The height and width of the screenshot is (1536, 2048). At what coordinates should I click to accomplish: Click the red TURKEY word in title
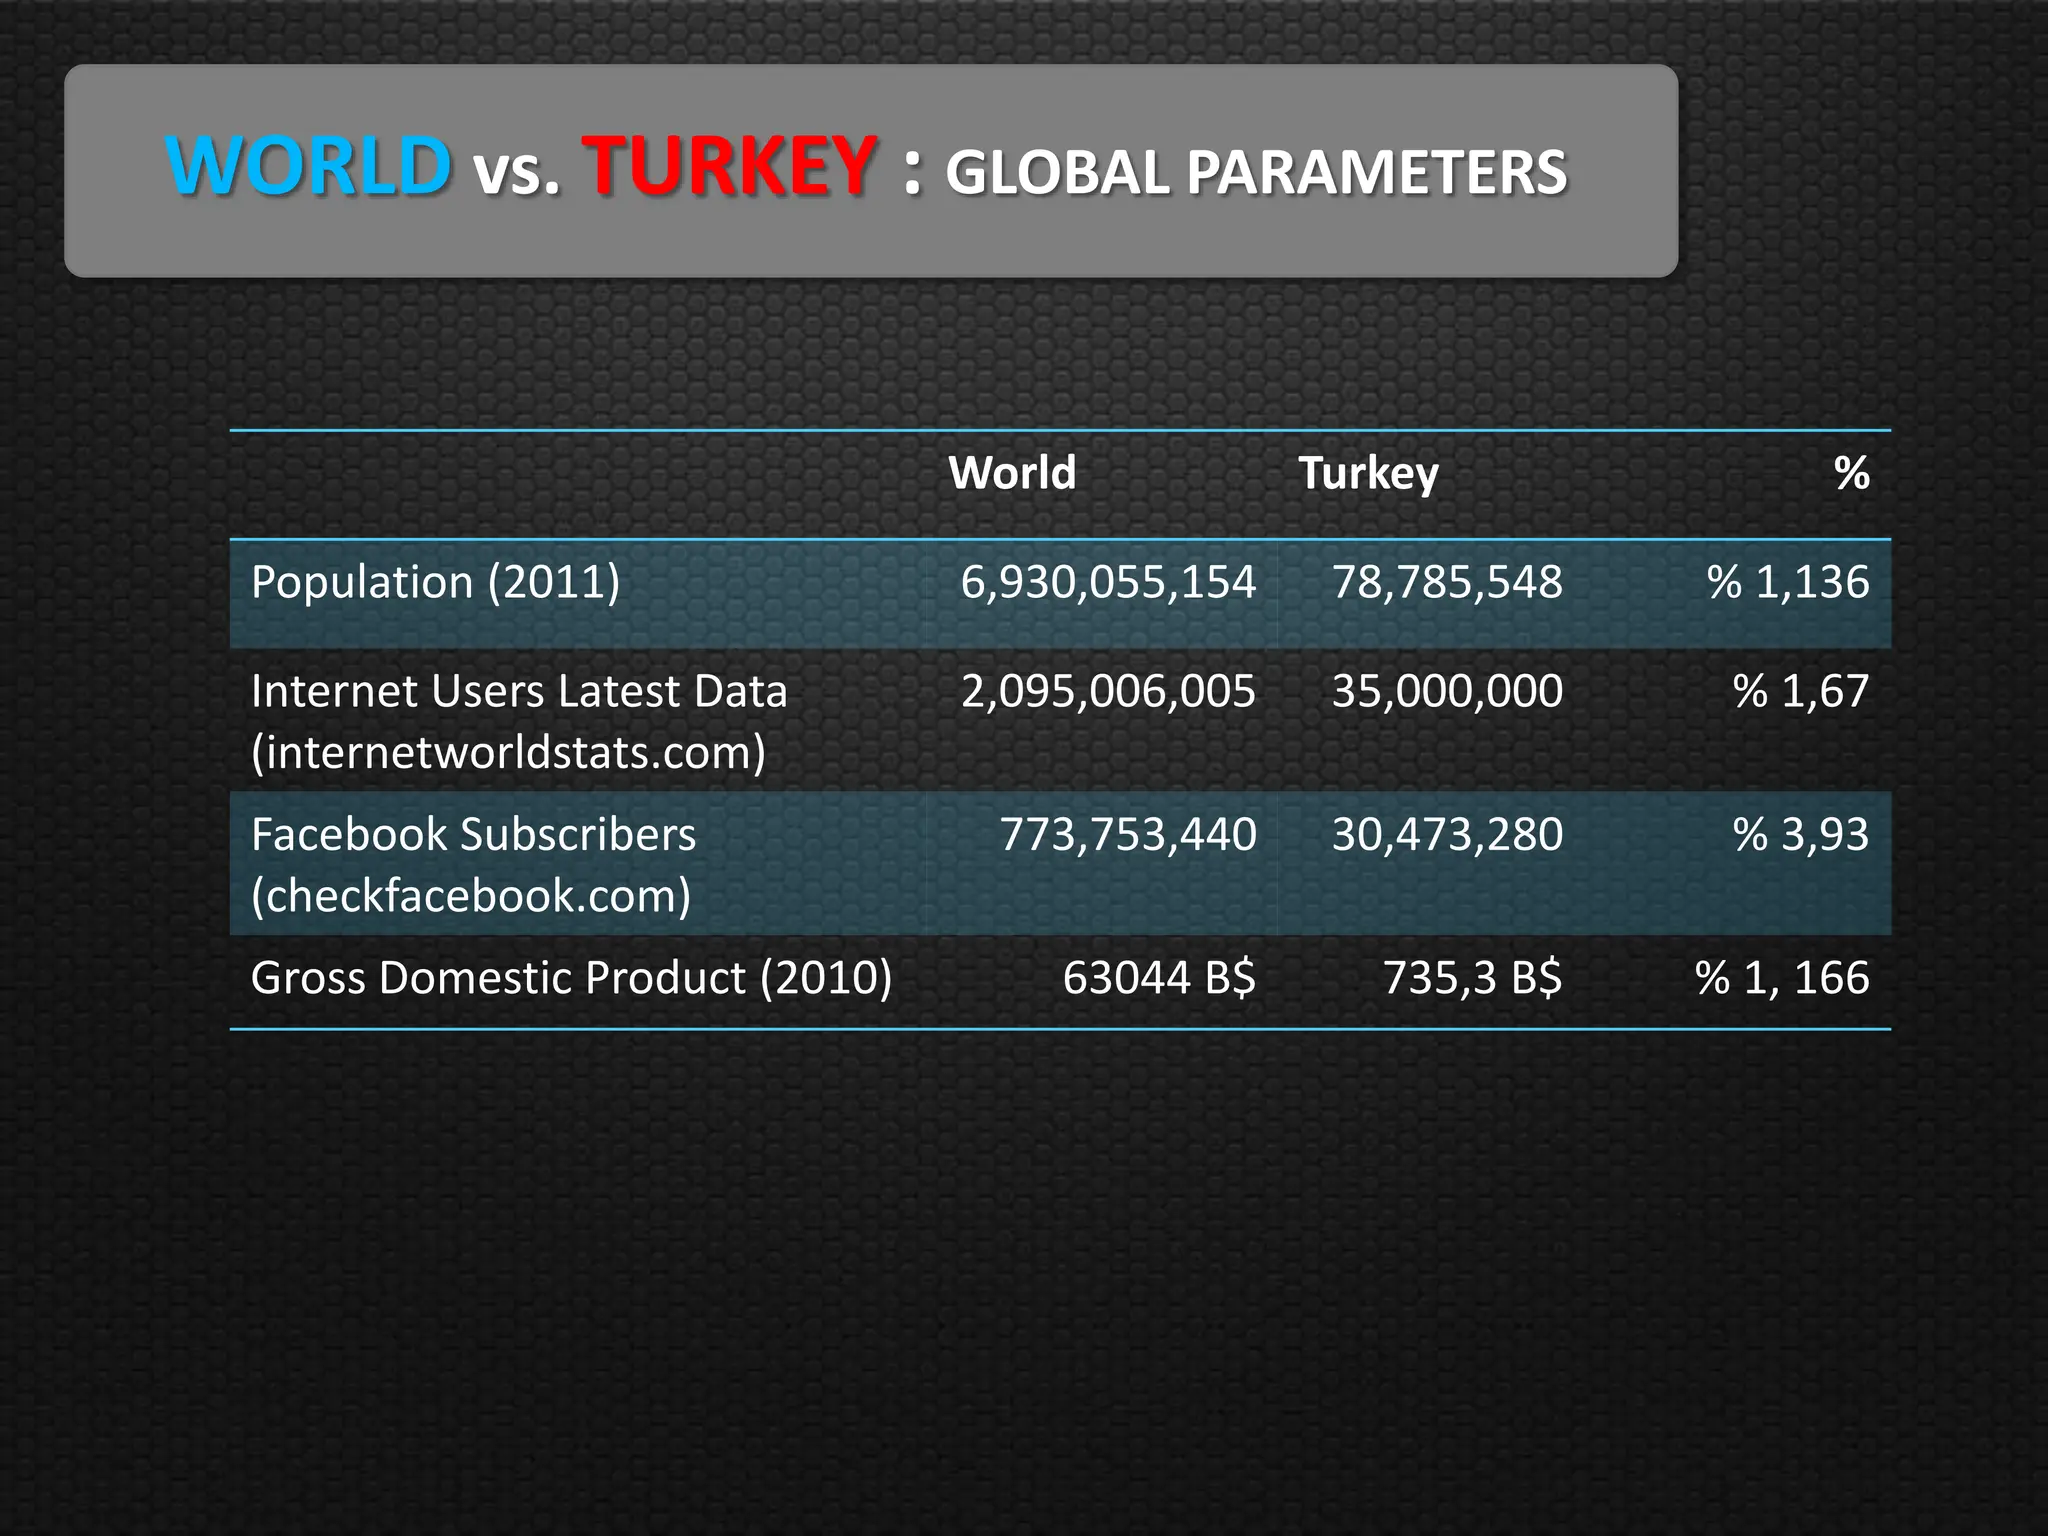729,165
